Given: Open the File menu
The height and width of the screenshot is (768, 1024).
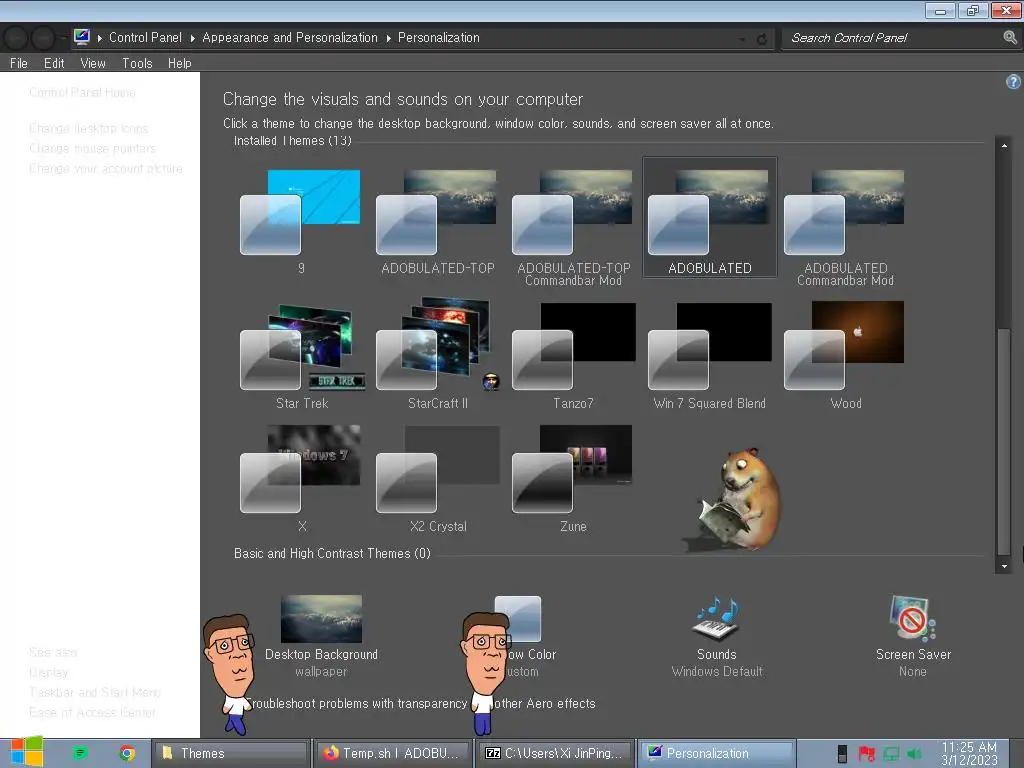Looking at the screenshot, I should pyautogui.click(x=18, y=63).
